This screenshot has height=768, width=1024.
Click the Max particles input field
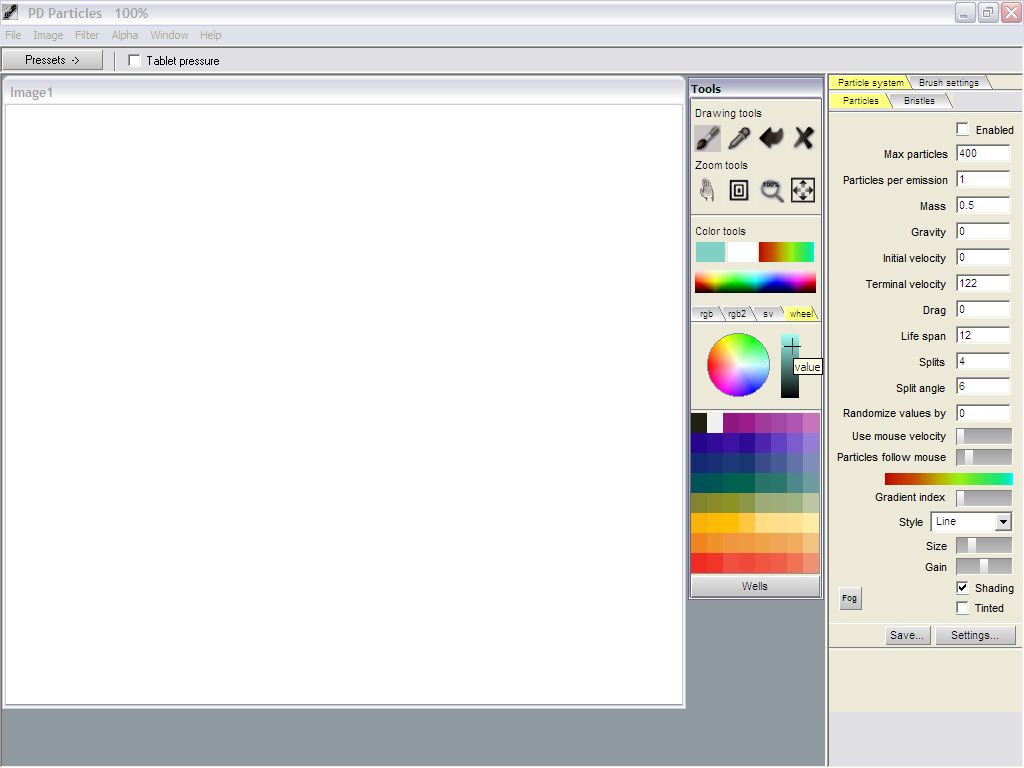point(982,154)
